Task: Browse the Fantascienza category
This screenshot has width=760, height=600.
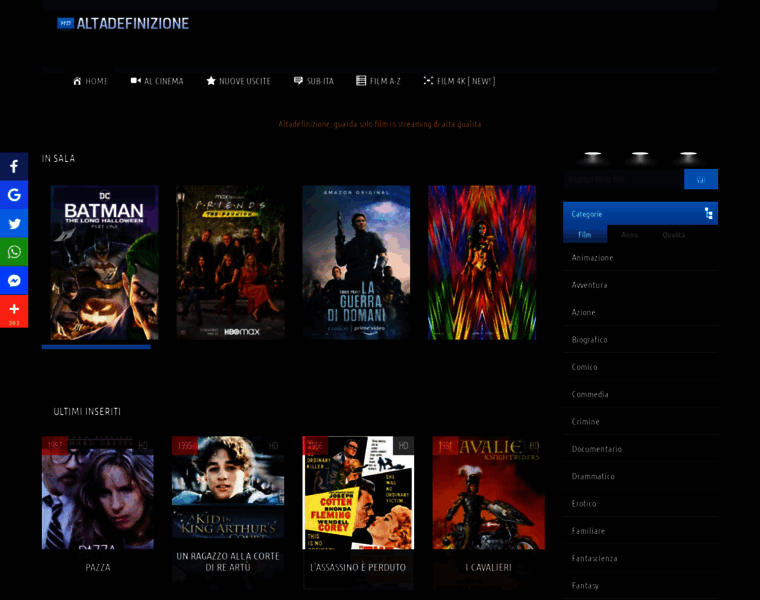Action: coord(594,558)
